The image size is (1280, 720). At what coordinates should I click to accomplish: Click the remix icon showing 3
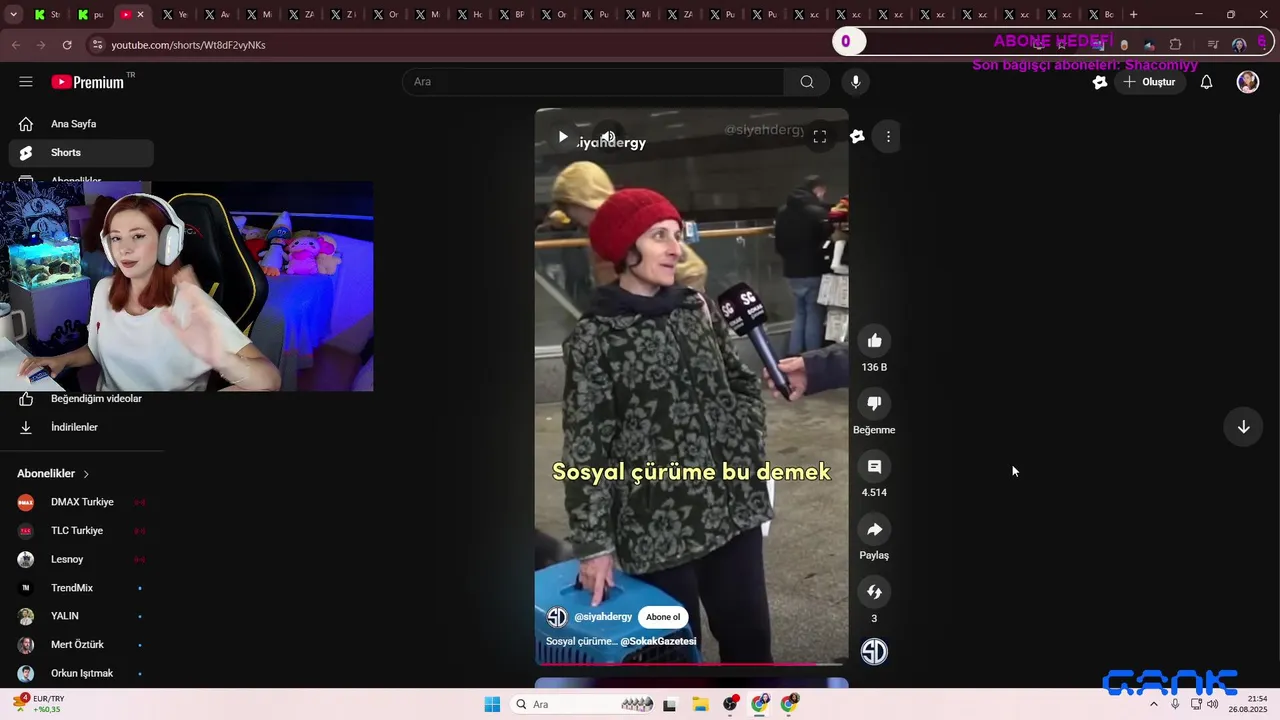(x=874, y=592)
